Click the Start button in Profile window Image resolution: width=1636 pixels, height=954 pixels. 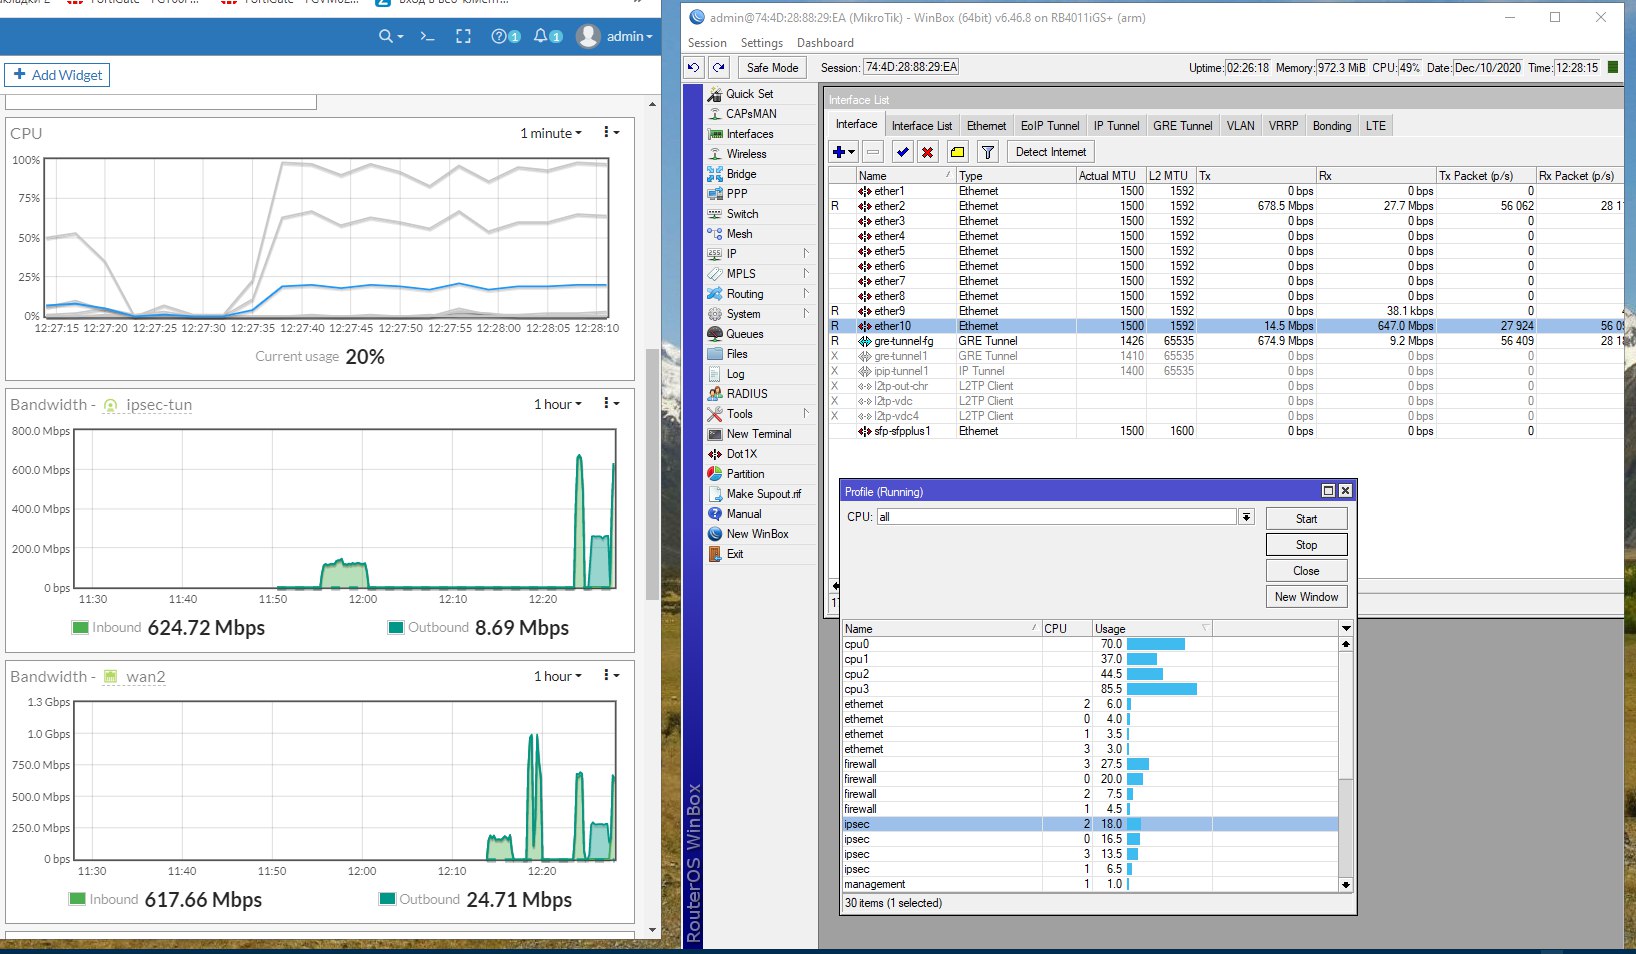tap(1306, 519)
